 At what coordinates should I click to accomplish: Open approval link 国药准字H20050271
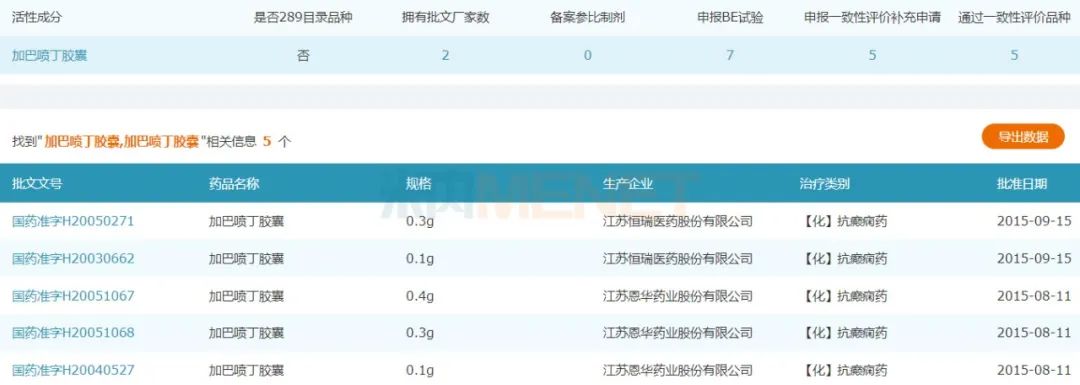[73, 222]
